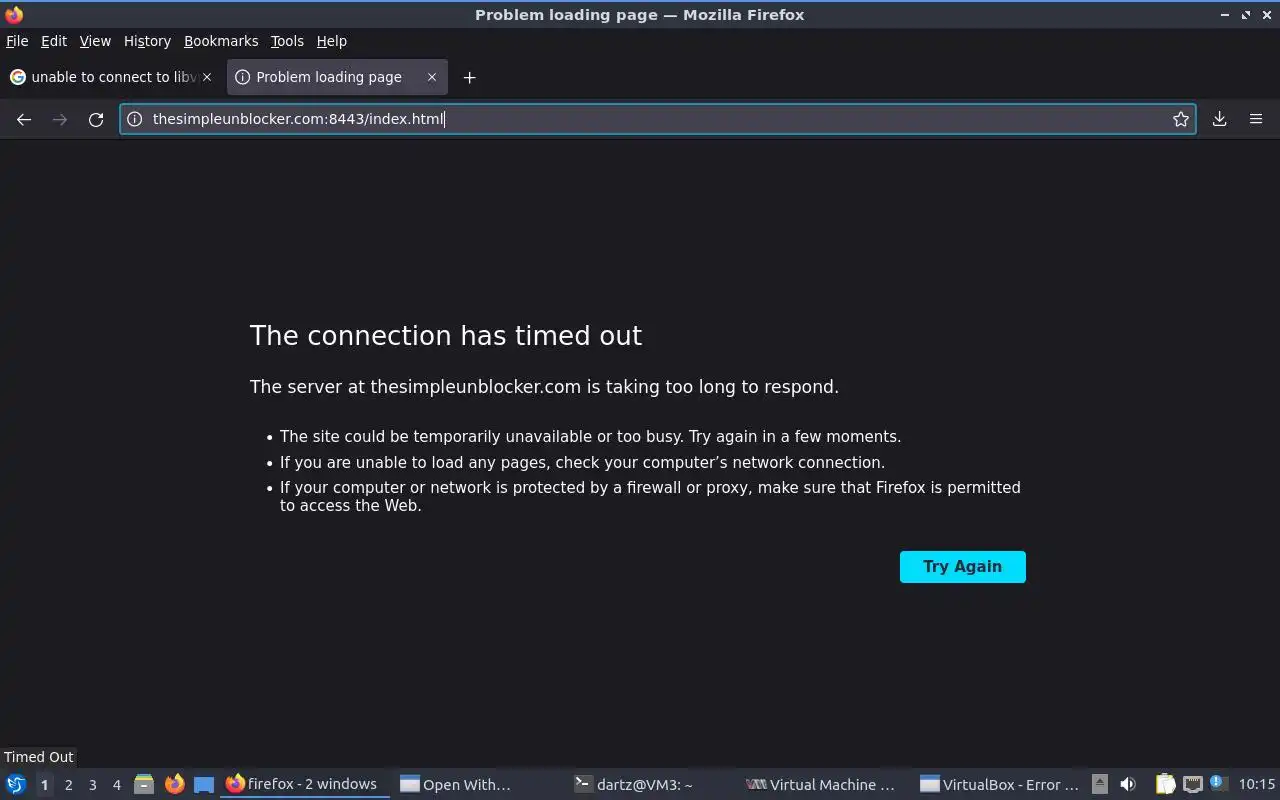Open the Downloads panel
The image size is (1280, 800).
(x=1220, y=119)
